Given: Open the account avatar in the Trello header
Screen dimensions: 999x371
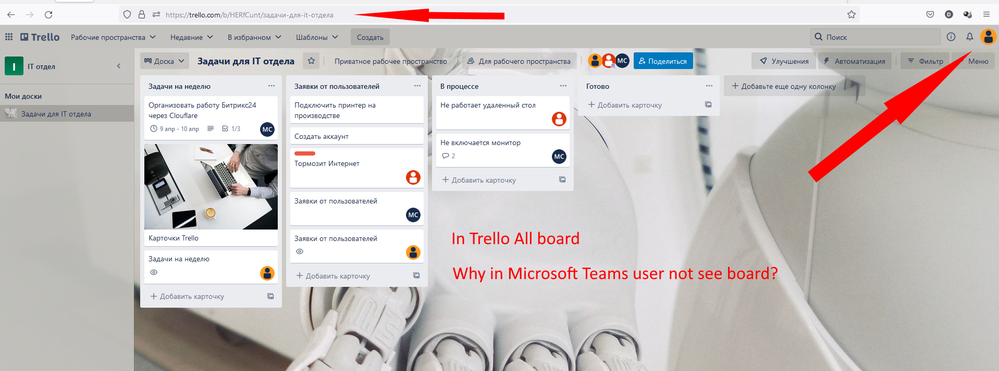Looking at the screenshot, I should 988,37.
